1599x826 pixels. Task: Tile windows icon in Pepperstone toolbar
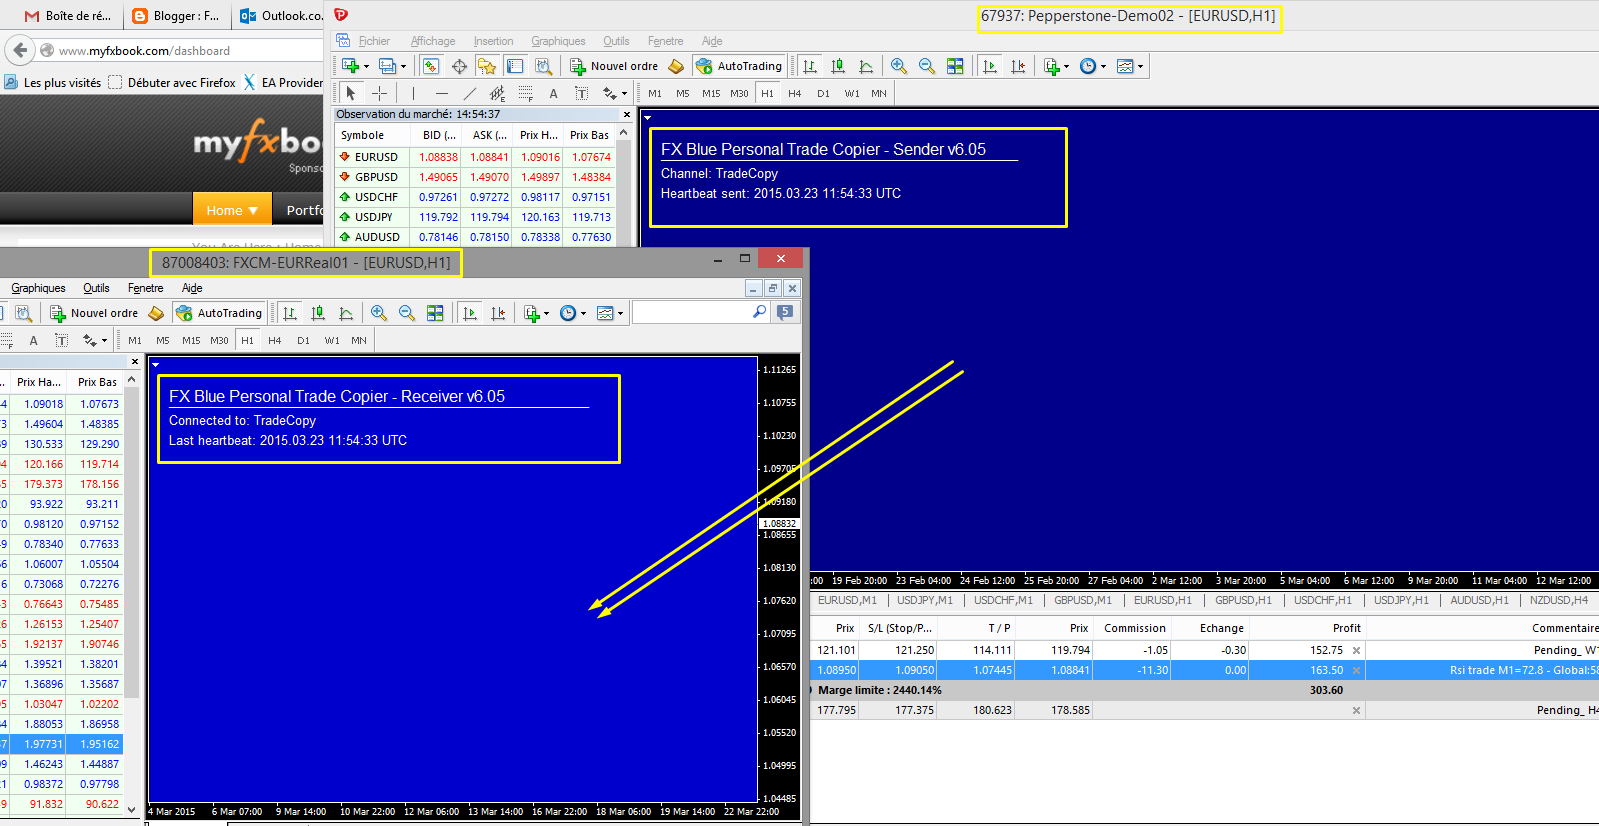[955, 66]
